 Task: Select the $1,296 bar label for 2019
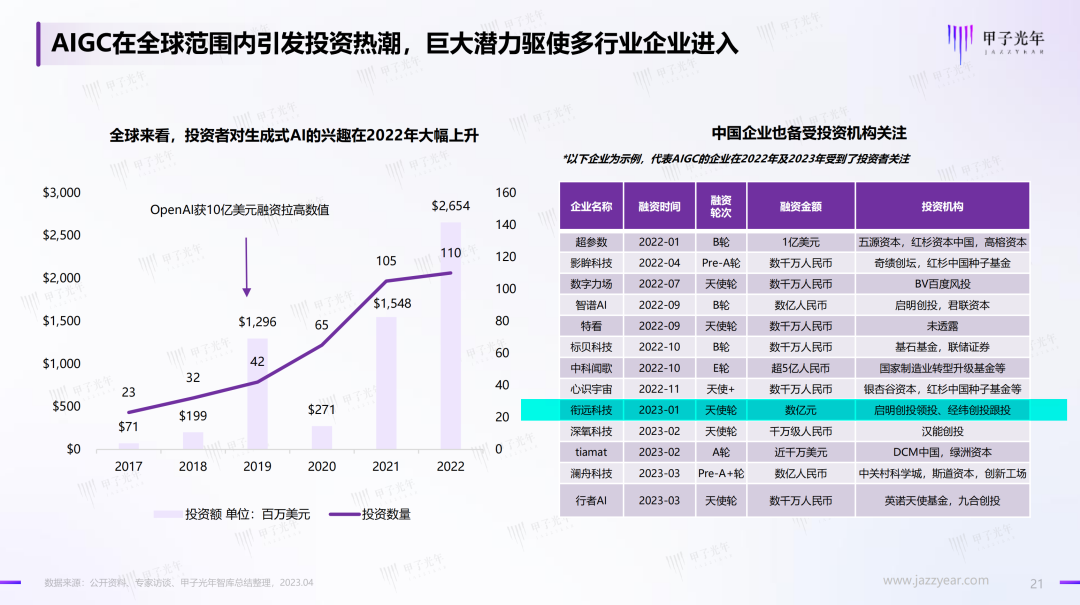(x=257, y=322)
